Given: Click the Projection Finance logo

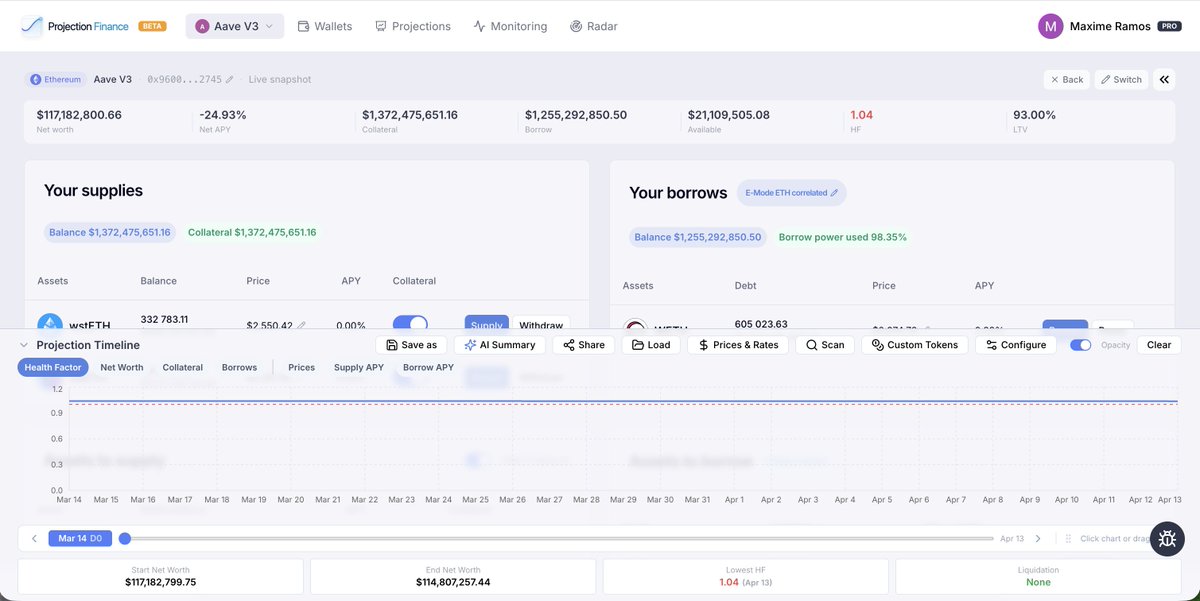Looking at the screenshot, I should (x=75, y=26).
